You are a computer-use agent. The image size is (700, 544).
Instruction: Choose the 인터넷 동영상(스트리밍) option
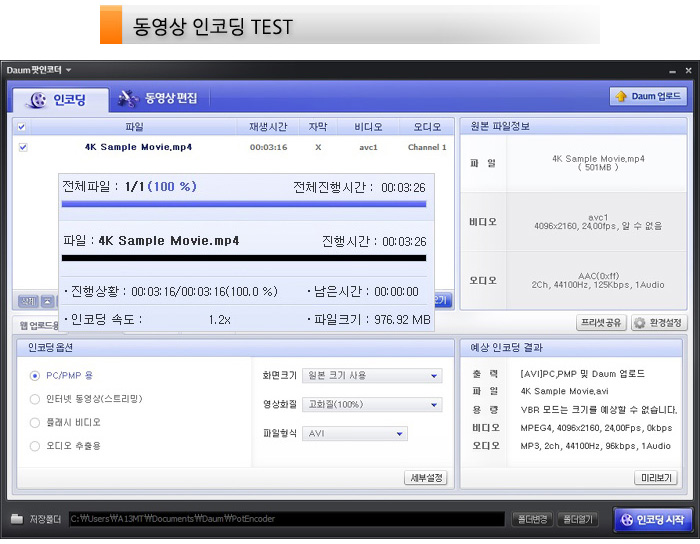36,399
